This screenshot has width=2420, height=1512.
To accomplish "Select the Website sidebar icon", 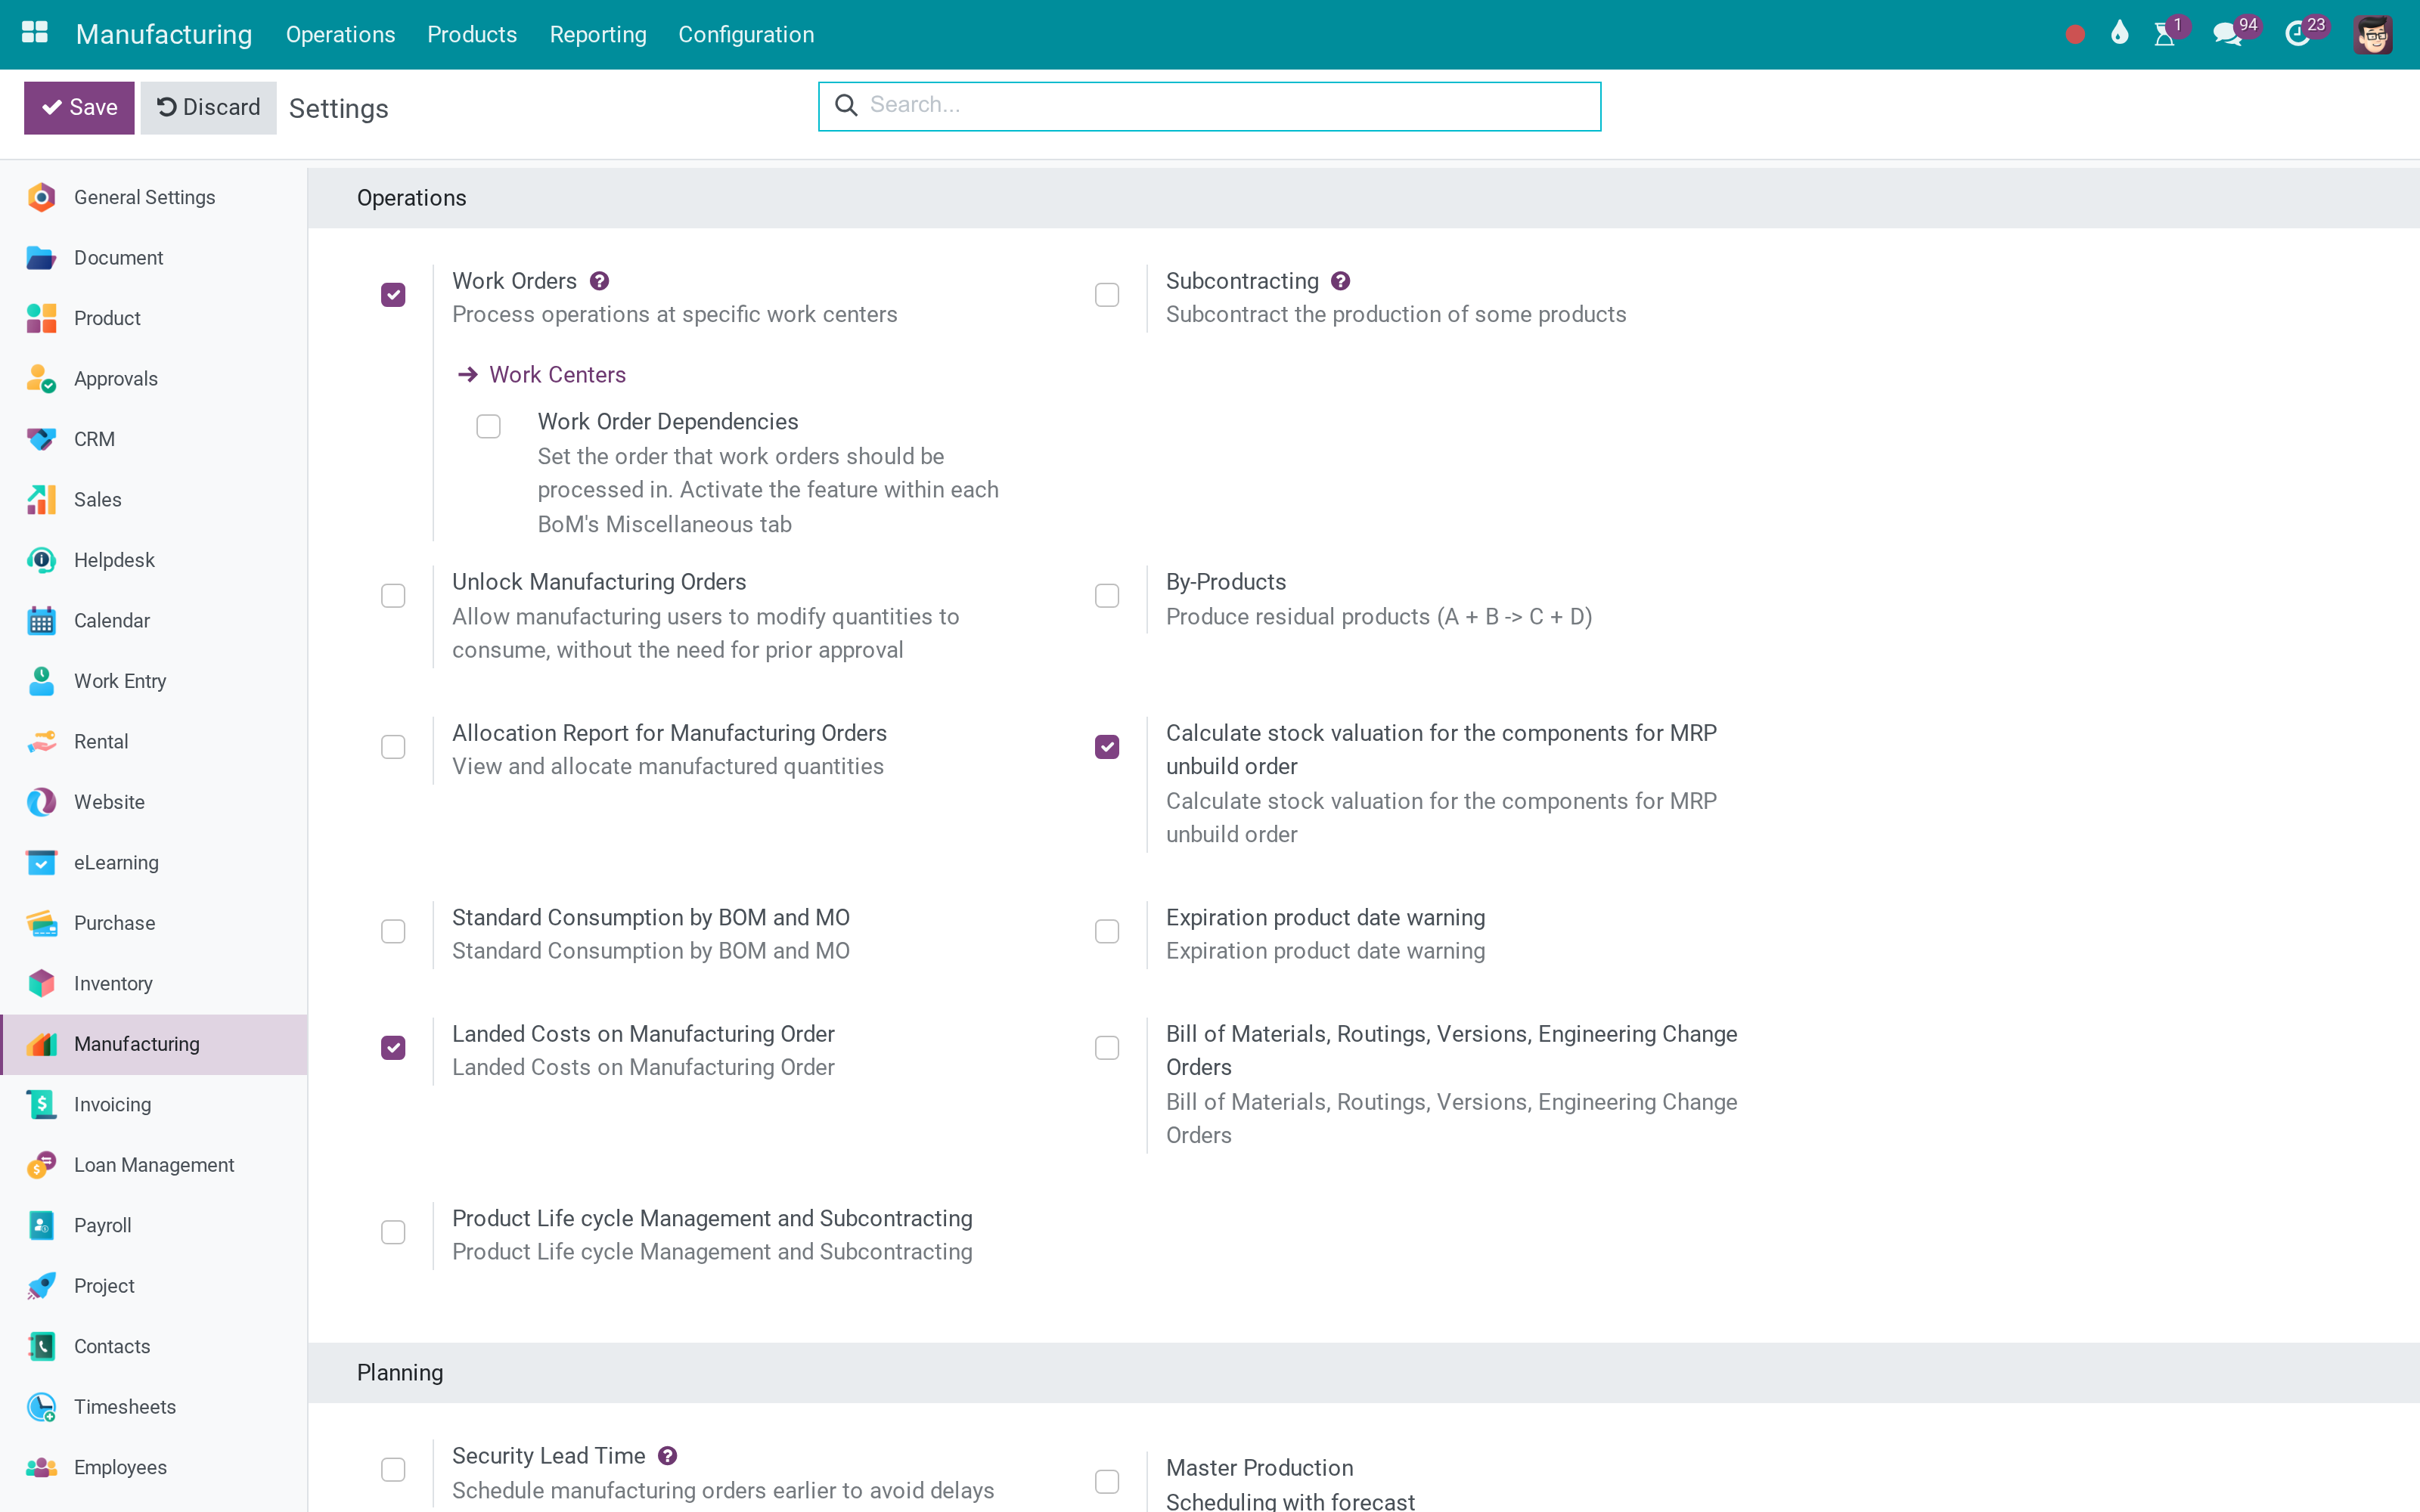I will click(x=41, y=802).
